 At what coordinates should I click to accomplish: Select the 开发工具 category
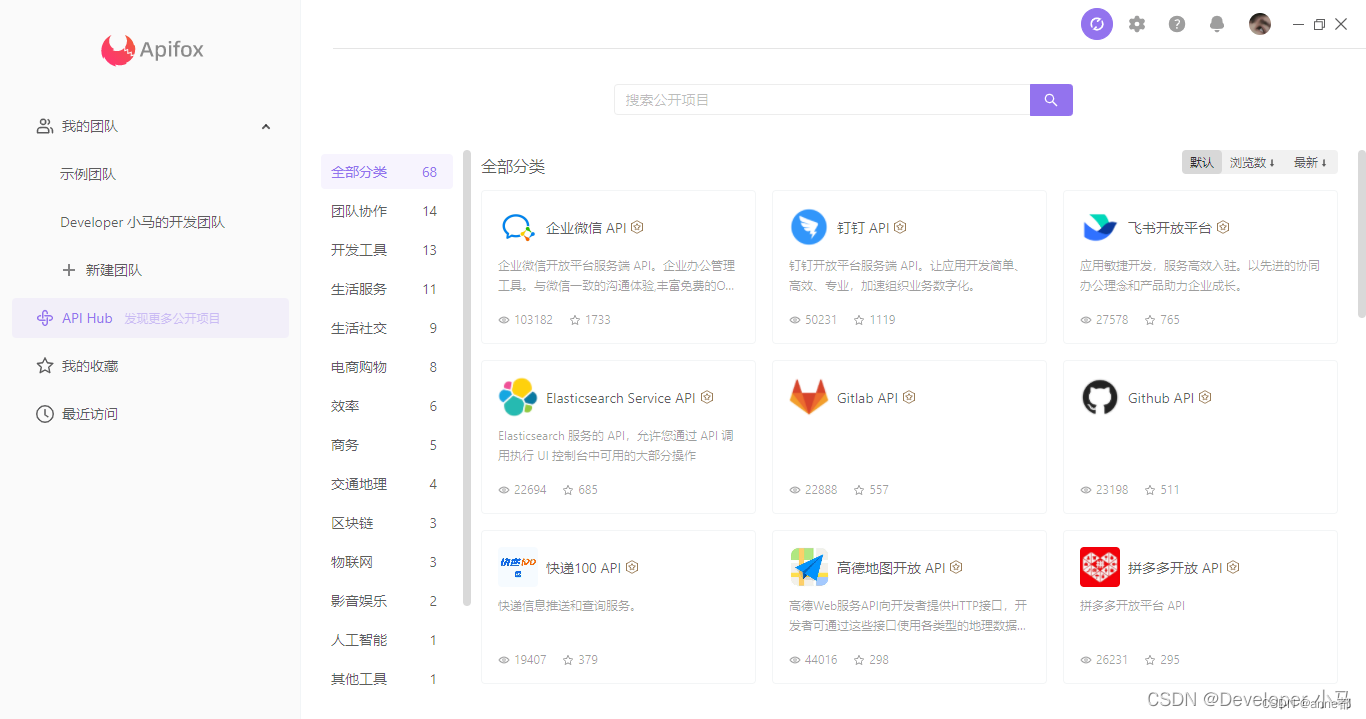(x=386, y=250)
